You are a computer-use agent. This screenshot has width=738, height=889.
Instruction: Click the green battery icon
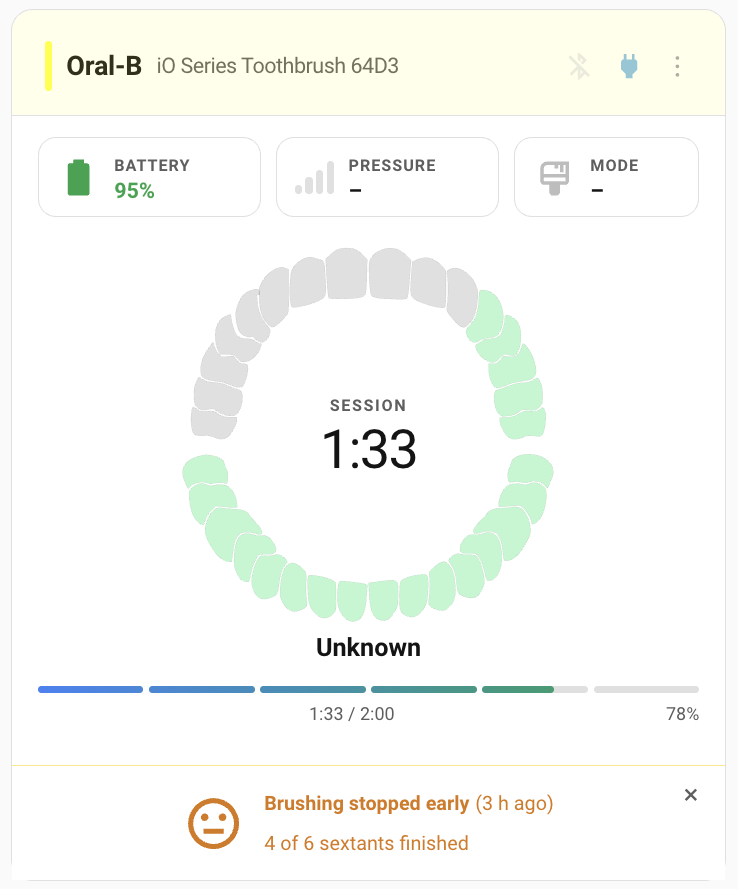tap(79, 177)
